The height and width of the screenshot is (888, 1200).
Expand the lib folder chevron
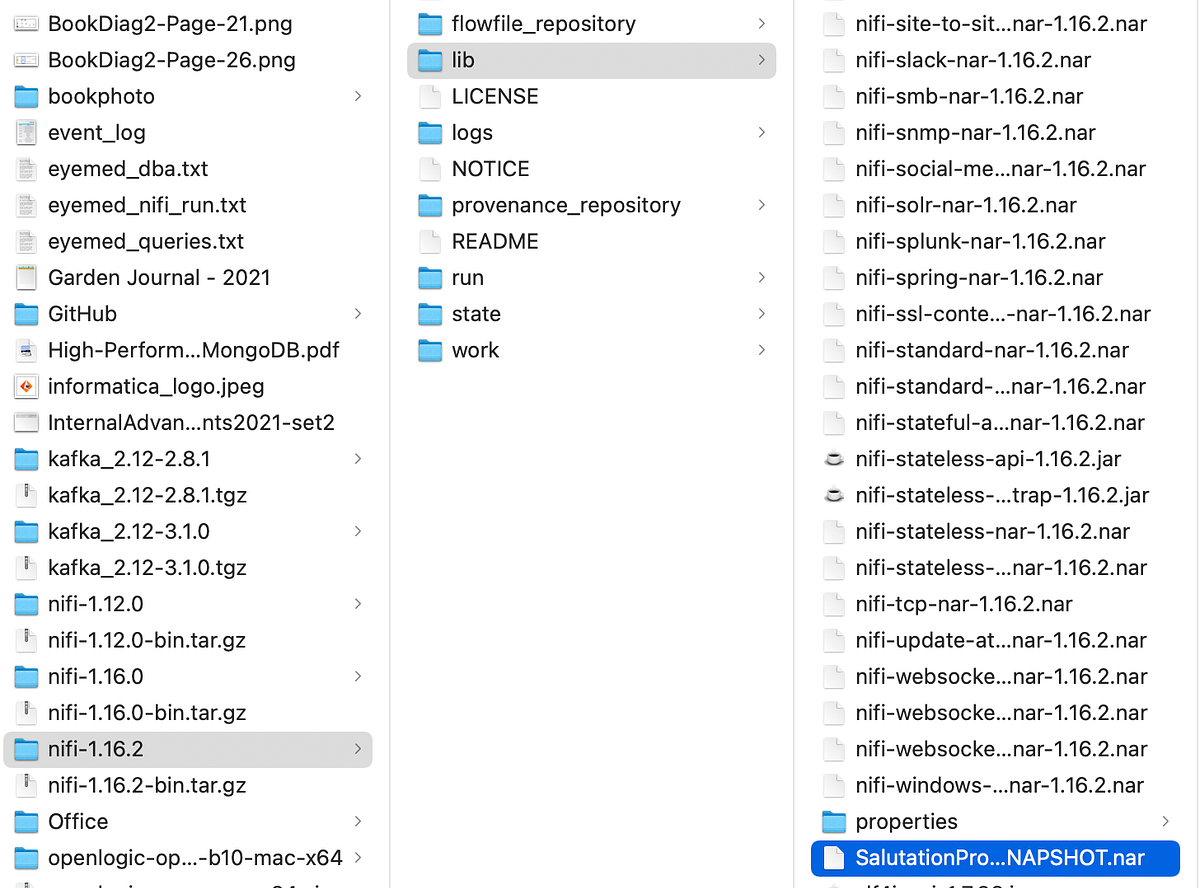(761, 60)
